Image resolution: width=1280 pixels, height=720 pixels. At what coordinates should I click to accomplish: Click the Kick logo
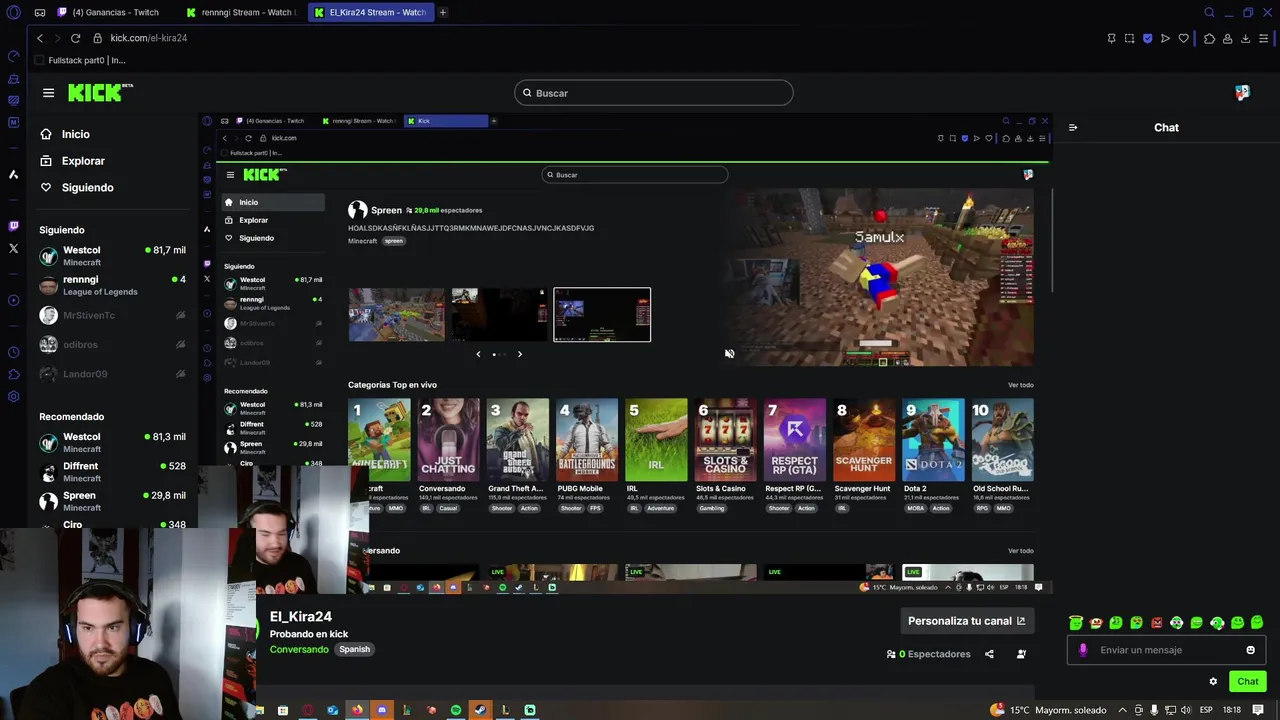100,92
